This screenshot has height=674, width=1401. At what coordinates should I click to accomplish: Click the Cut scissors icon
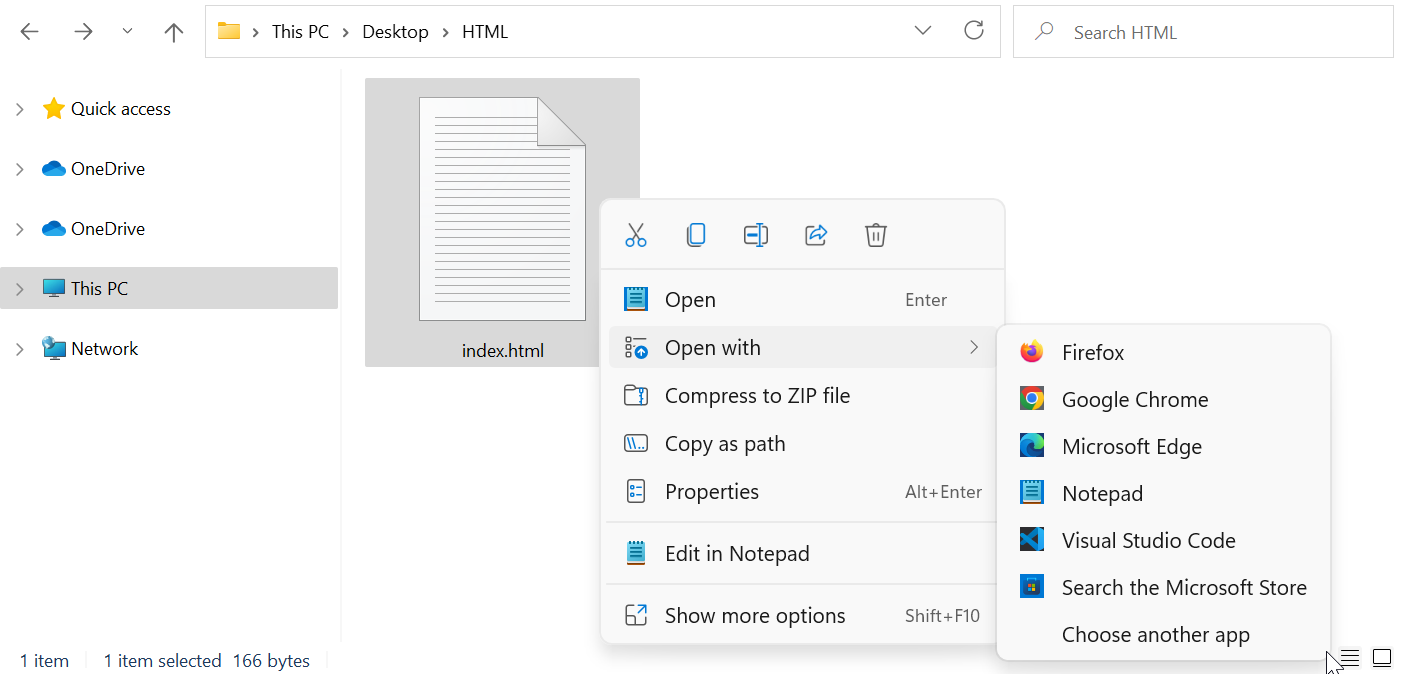coord(636,235)
